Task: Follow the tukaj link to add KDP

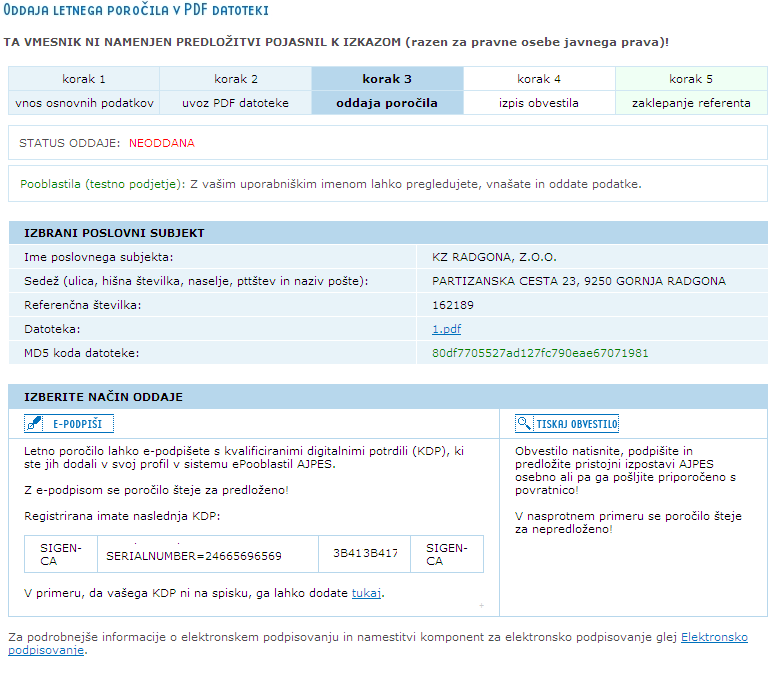Action: click(366, 593)
